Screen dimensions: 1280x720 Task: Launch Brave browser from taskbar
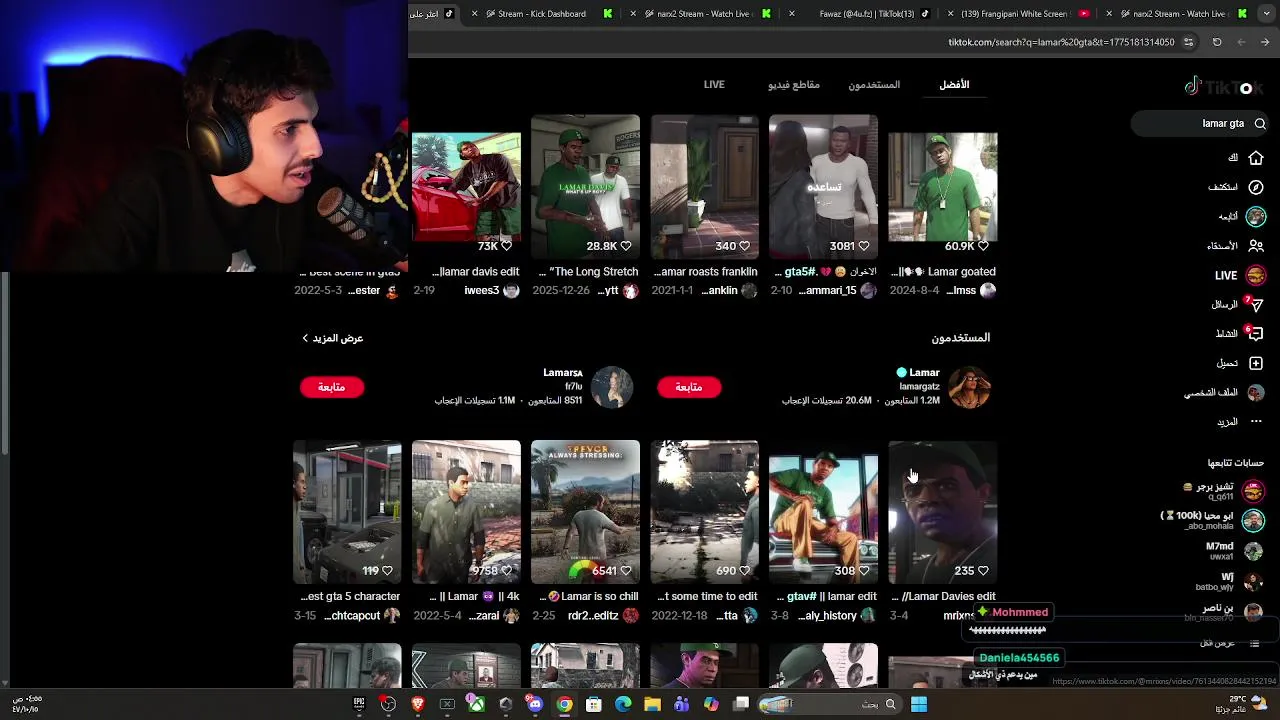click(x=418, y=704)
